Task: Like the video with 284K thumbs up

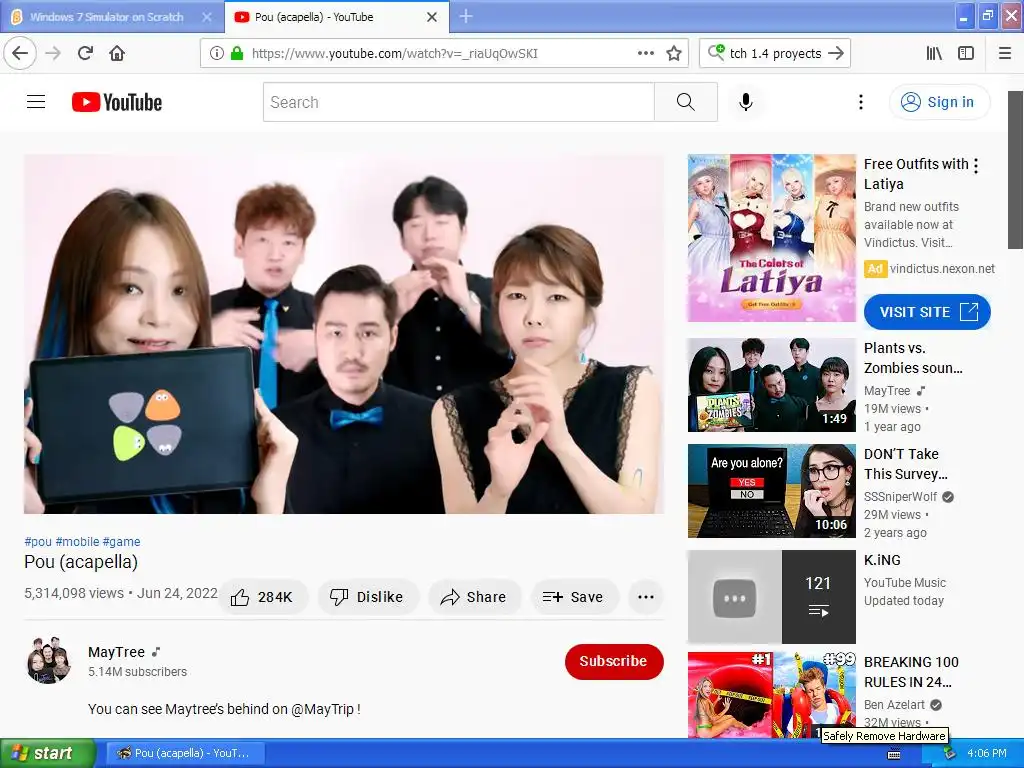Action: [263, 597]
